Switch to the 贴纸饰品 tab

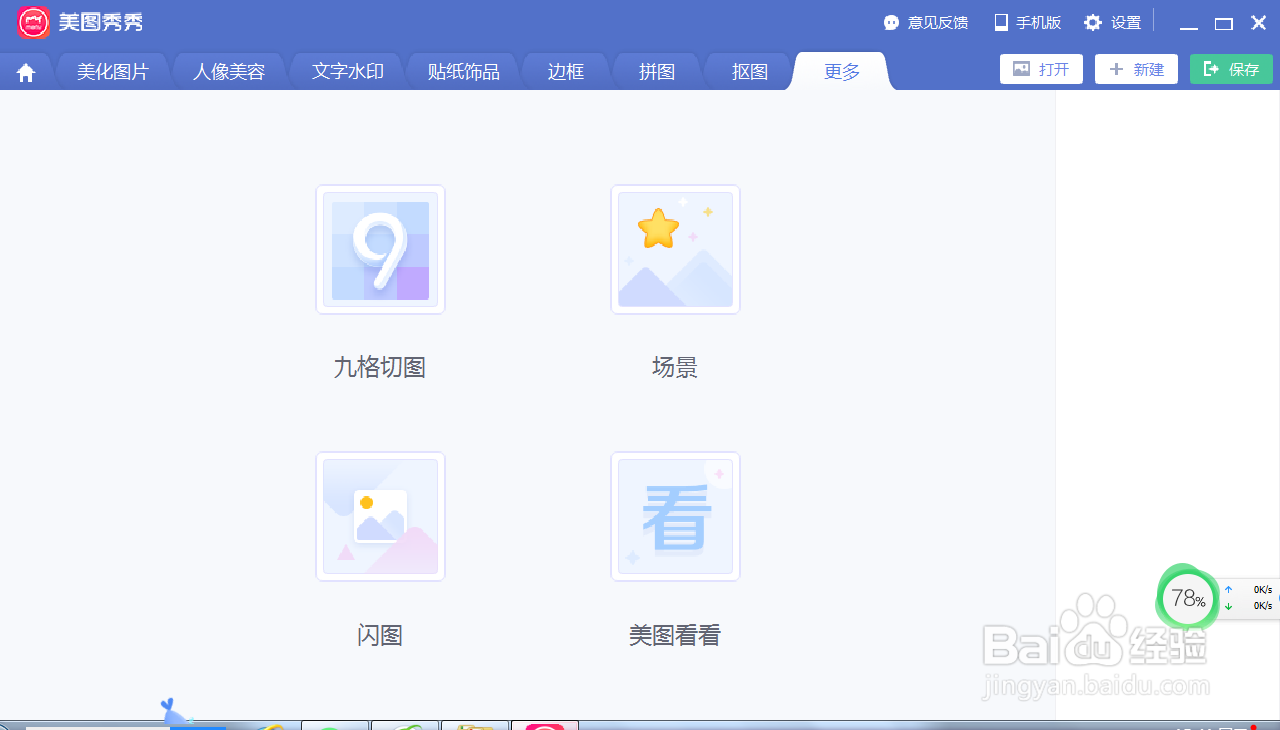point(464,72)
